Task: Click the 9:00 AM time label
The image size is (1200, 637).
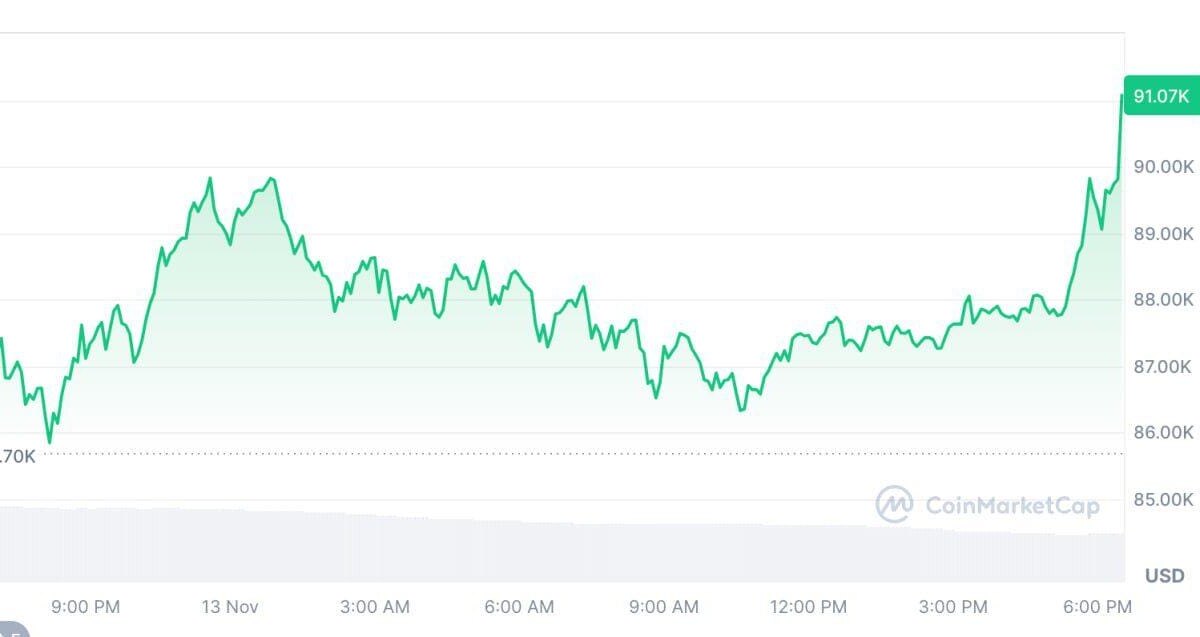Action: point(665,607)
